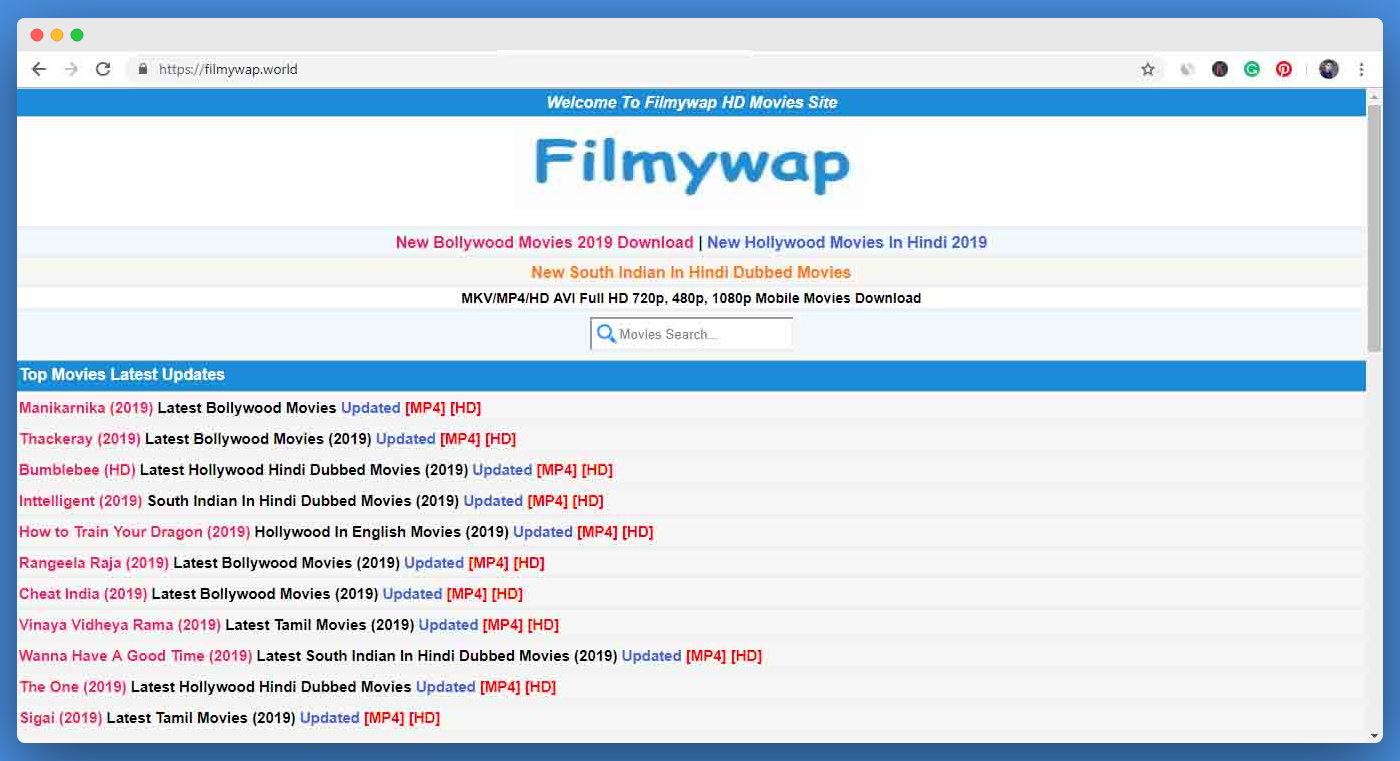Viewport: 1400px width, 761px height.
Task: Click the magnifier icon in Movies Search
Action: (x=606, y=333)
